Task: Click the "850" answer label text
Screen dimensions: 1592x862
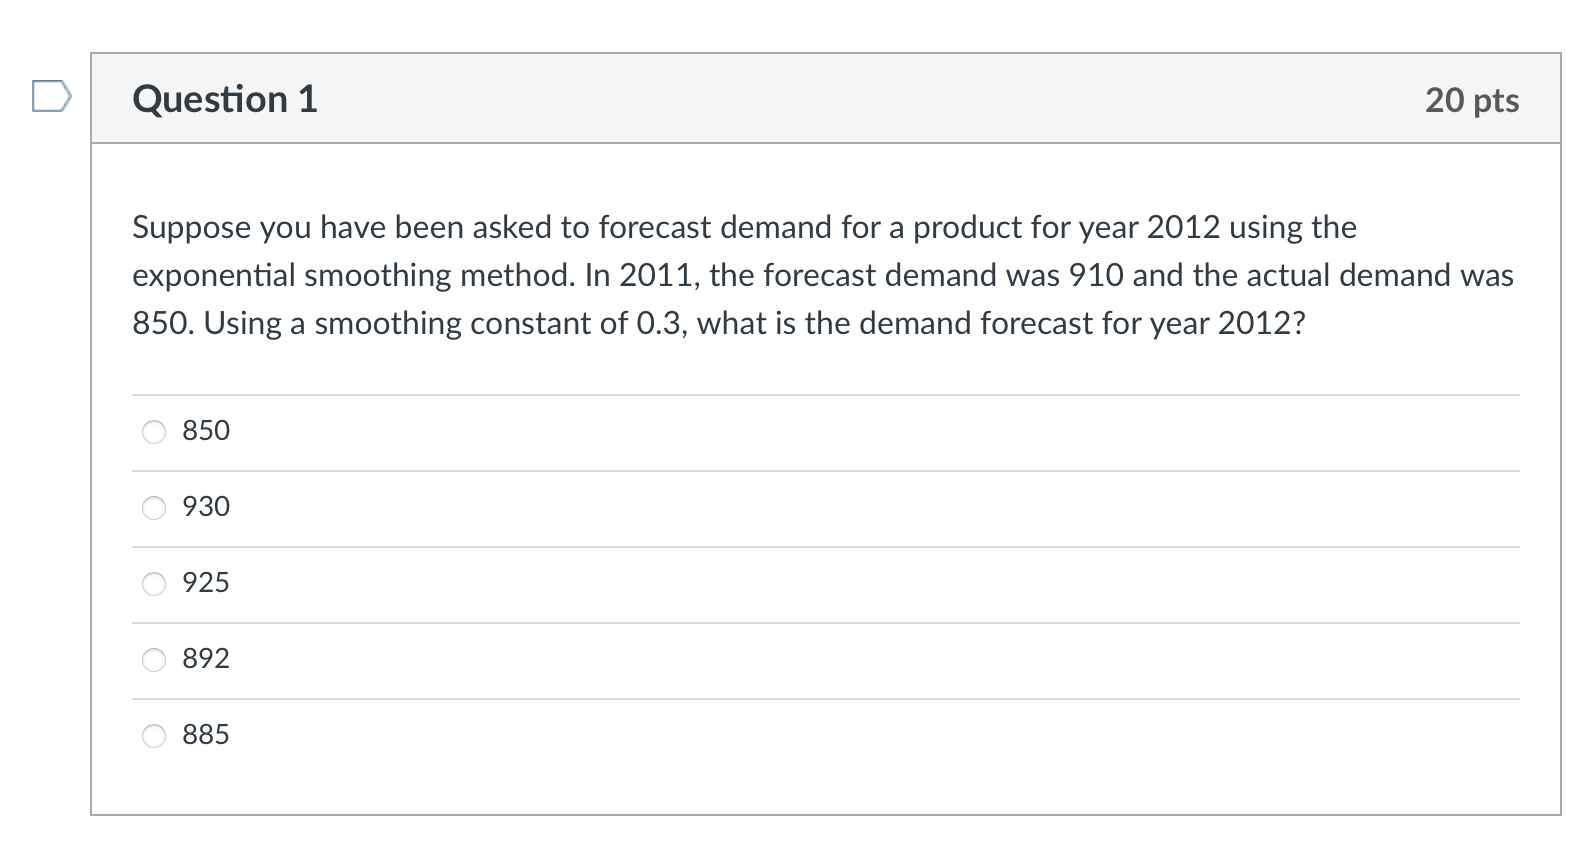Action: (206, 430)
